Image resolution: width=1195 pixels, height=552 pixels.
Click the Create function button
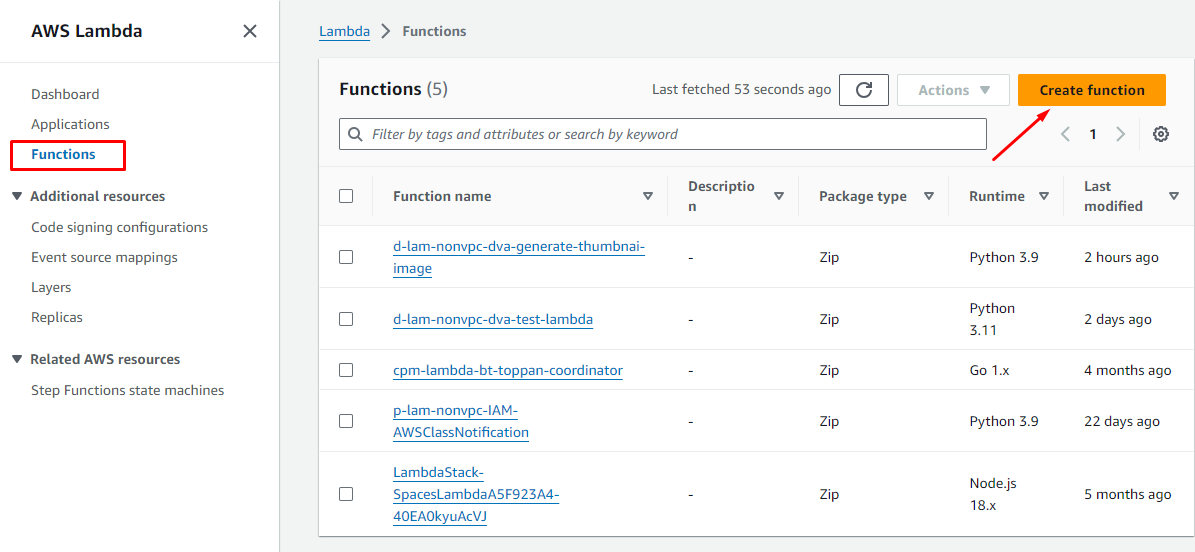click(x=1092, y=90)
